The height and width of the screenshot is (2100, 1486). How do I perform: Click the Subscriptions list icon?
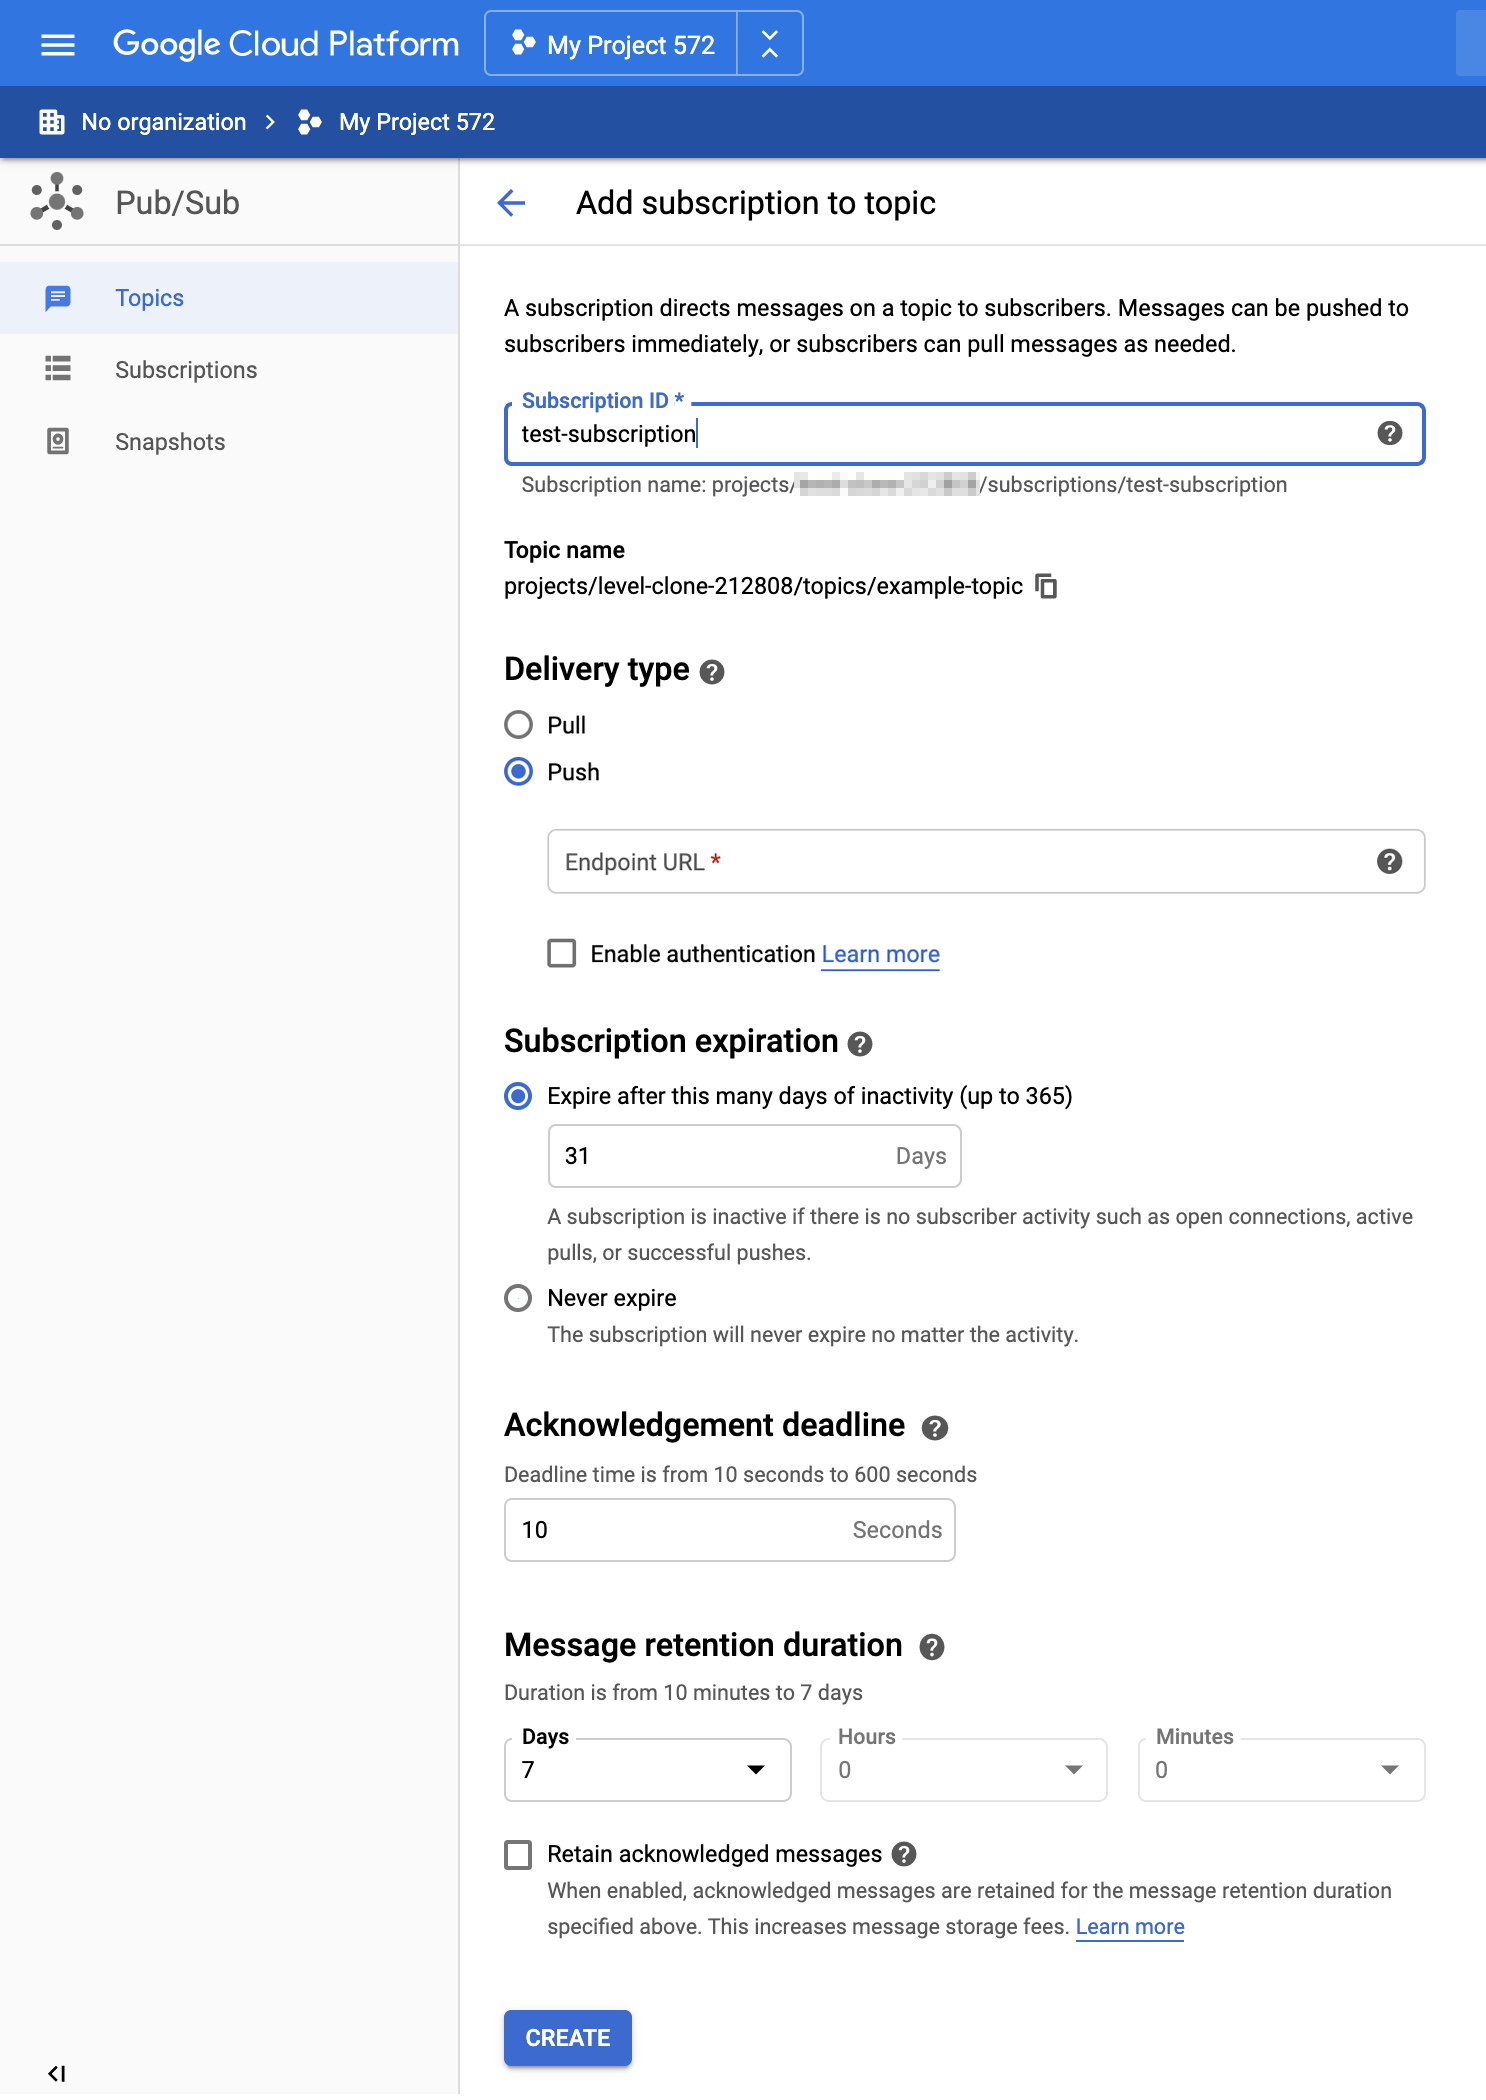click(x=58, y=369)
